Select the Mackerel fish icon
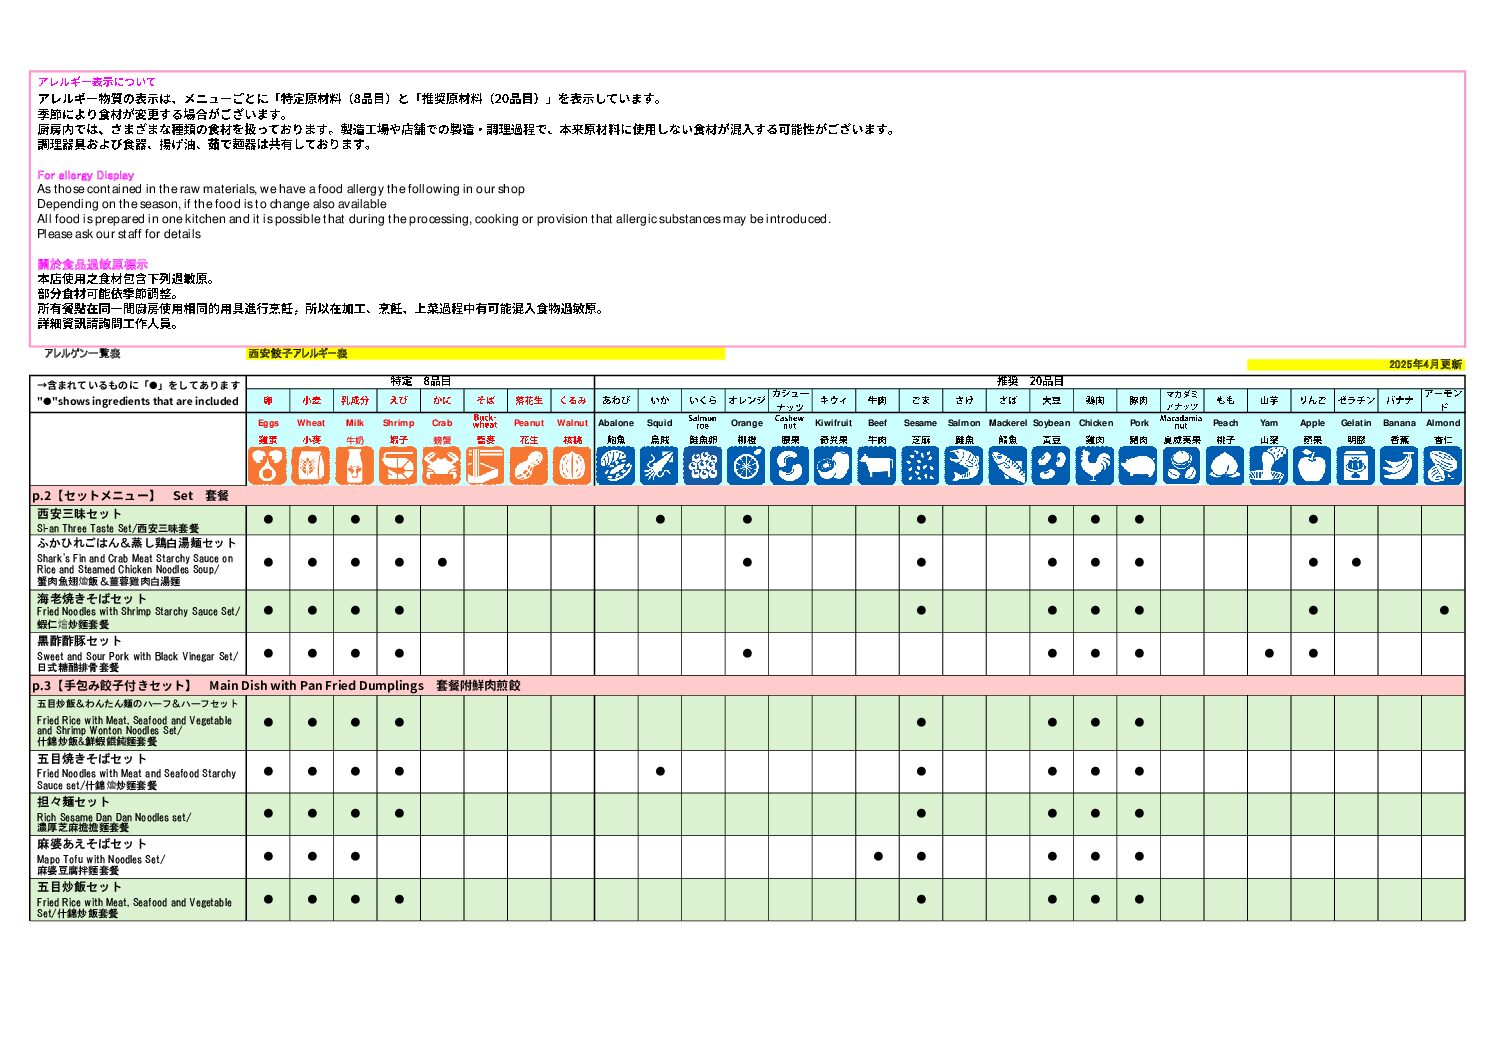1496x1058 pixels. pos(1008,466)
